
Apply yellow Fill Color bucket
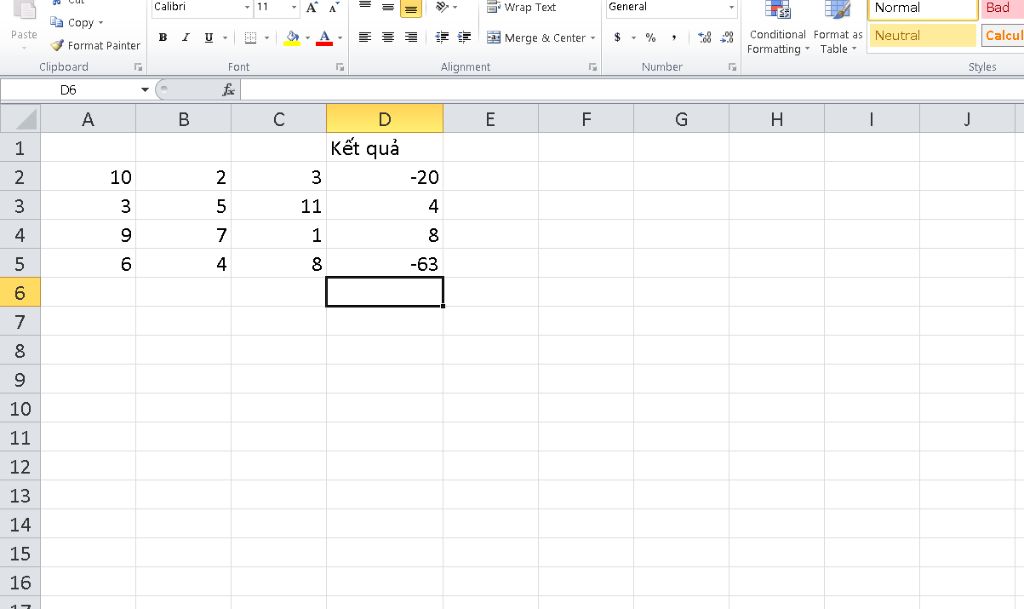[x=293, y=38]
